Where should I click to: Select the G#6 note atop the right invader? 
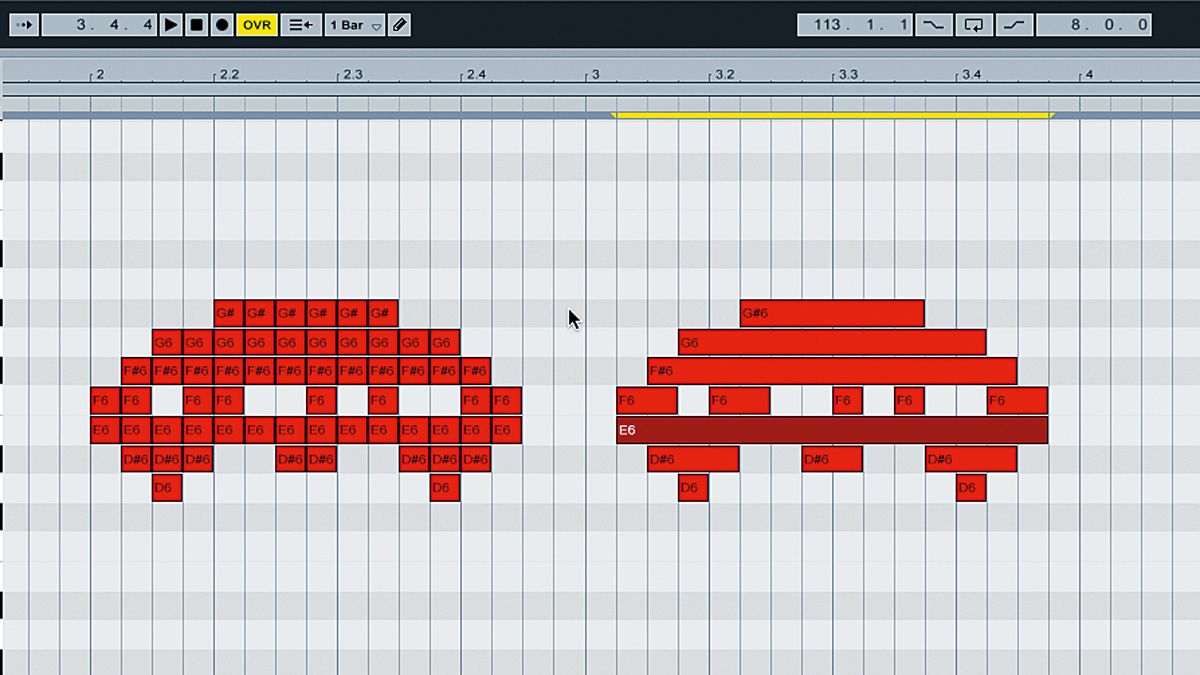[830, 312]
